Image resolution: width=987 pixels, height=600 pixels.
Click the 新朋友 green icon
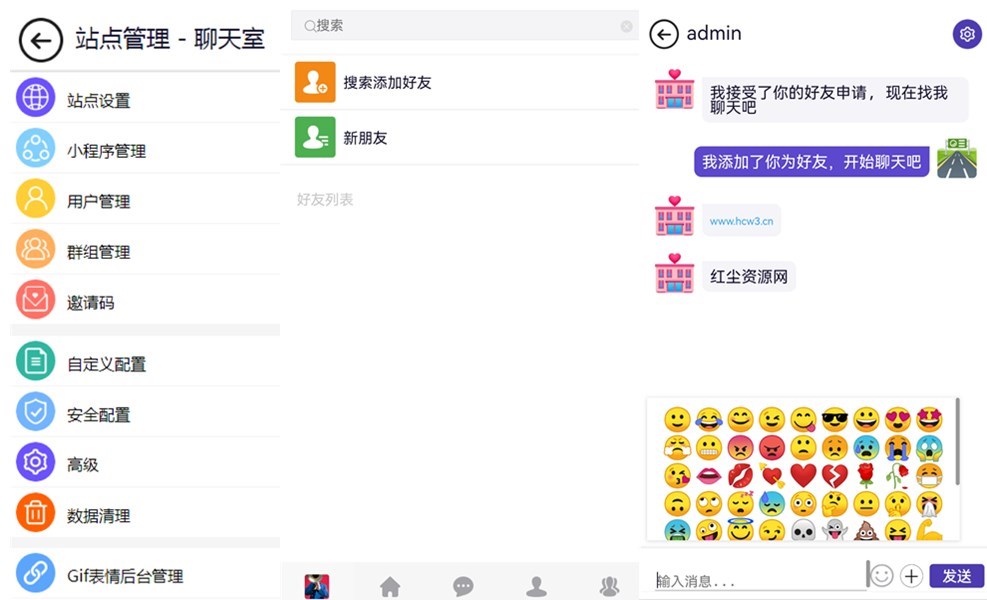[315, 137]
